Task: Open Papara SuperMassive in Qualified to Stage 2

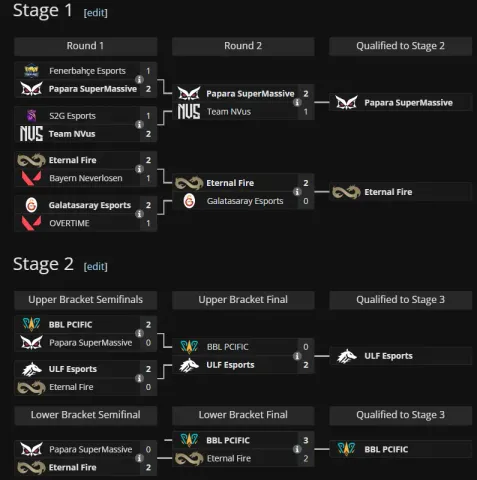Action: pos(400,103)
